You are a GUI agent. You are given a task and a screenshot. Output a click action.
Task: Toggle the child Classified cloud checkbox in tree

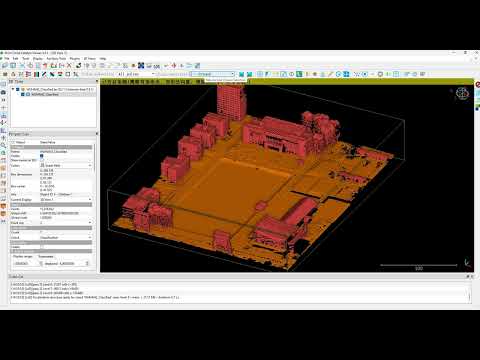coord(23,94)
